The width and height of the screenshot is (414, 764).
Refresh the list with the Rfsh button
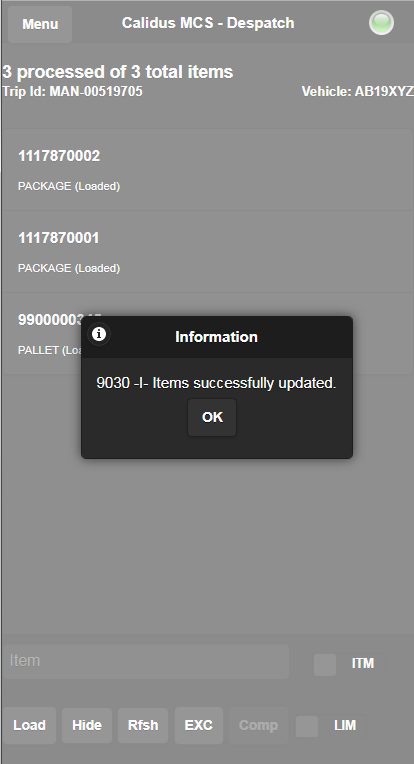(x=143, y=725)
